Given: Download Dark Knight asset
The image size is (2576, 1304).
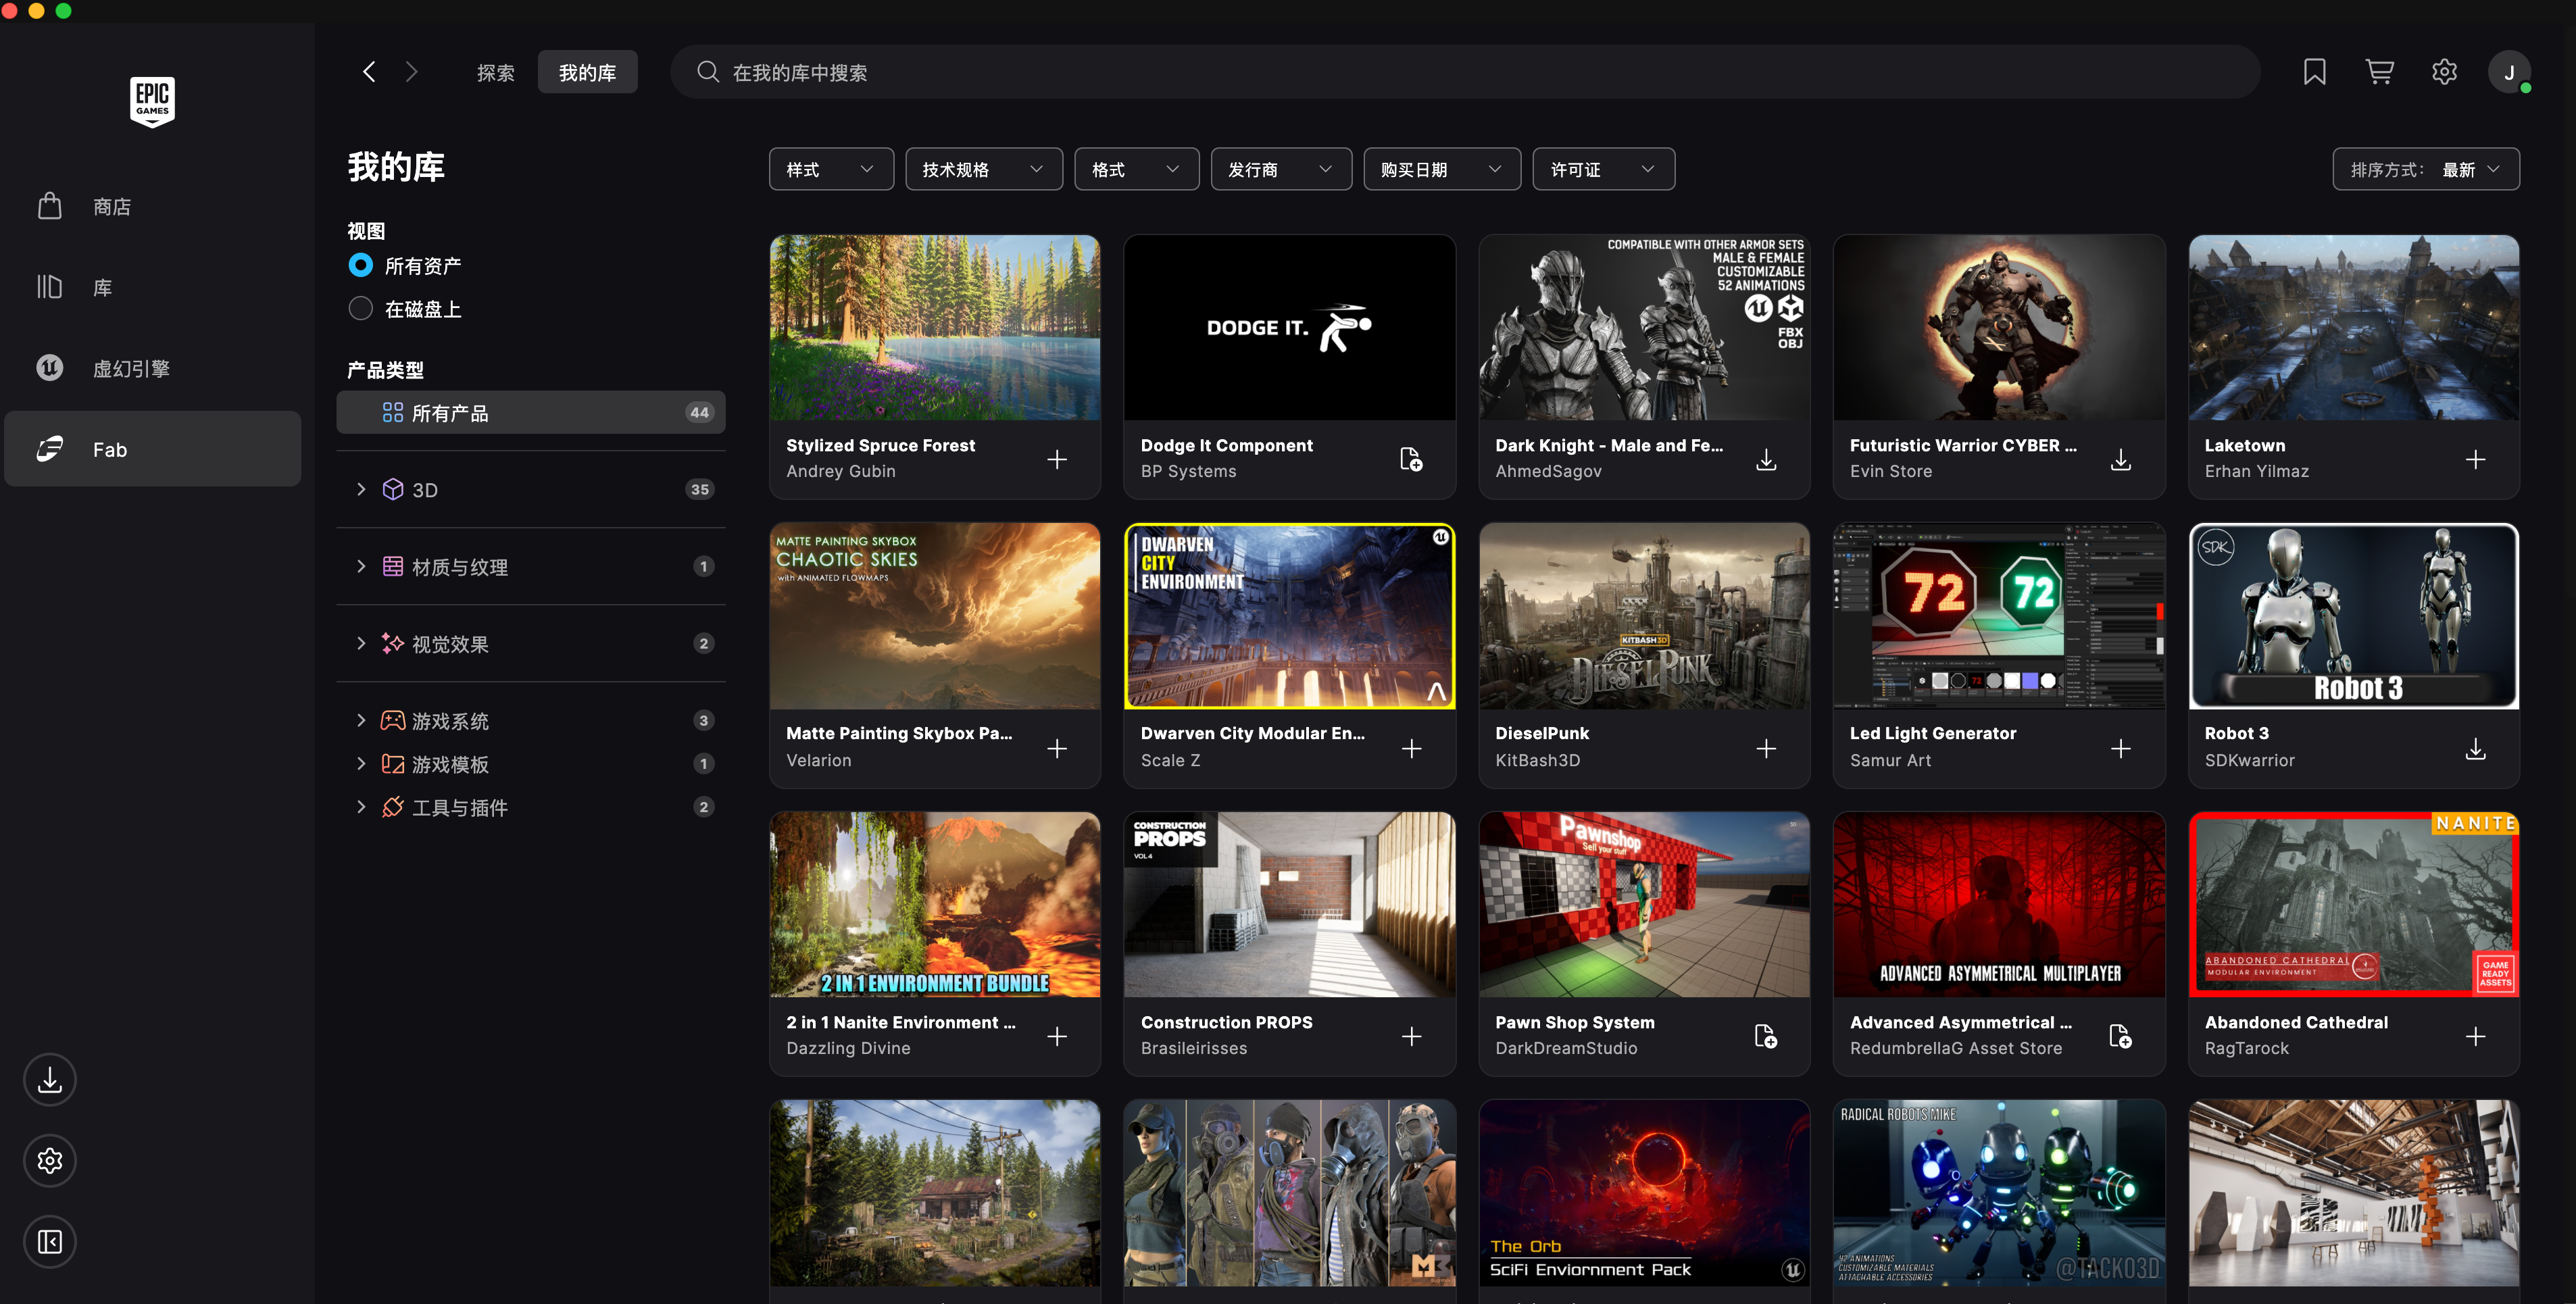Looking at the screenshot, I should (x=1766, y=459).
